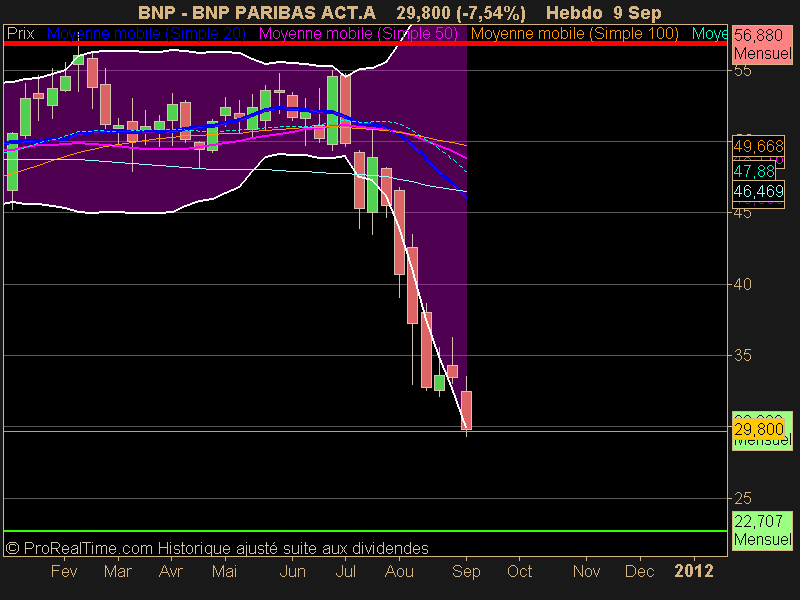Click the 46,469 price label
This screenshot has width=800, height=600.
point(758,191)
